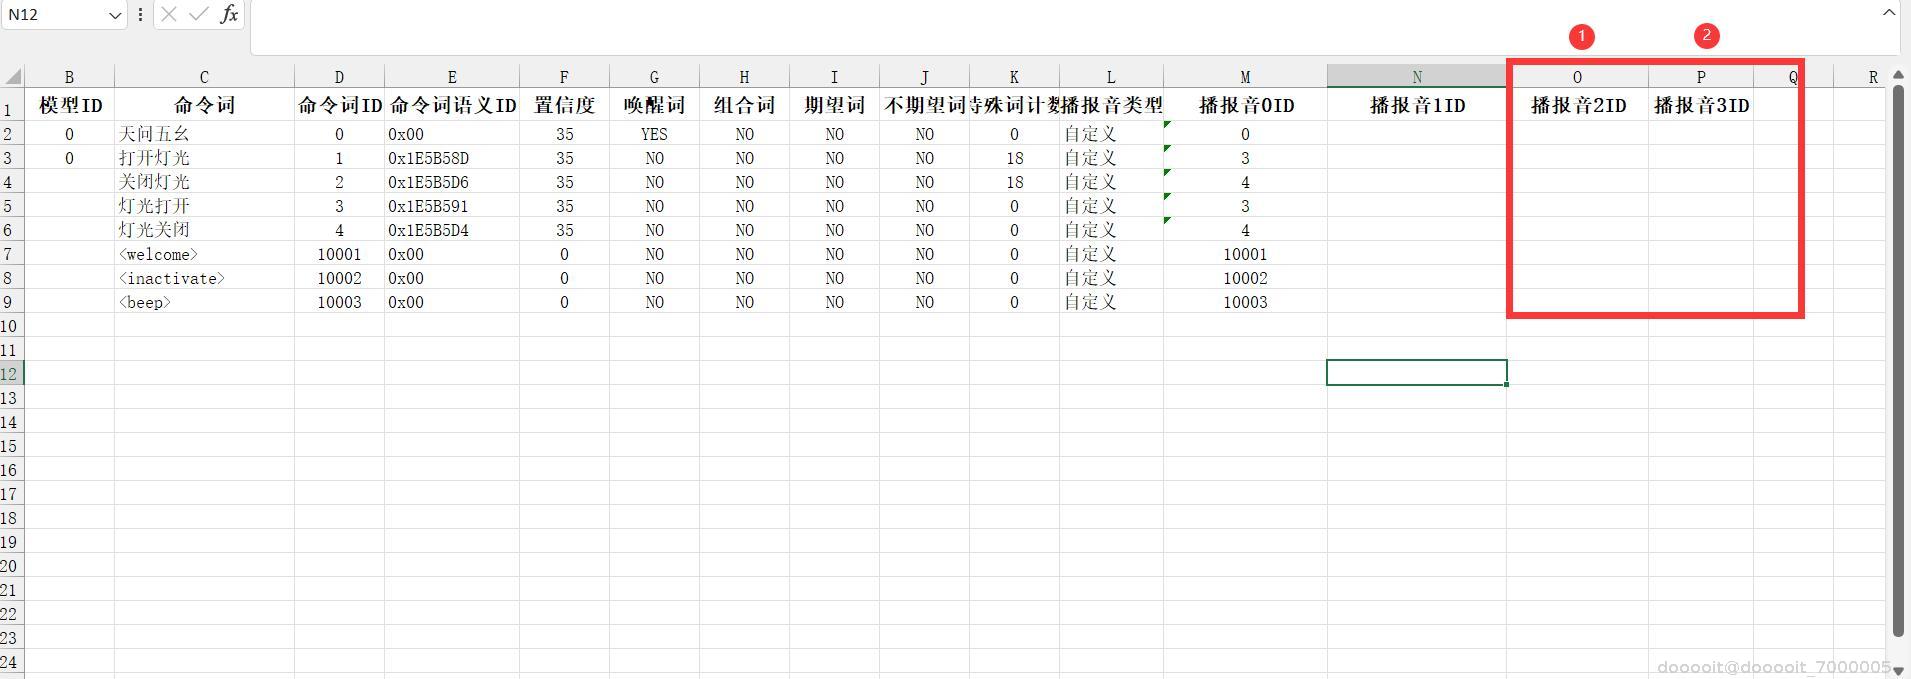This screenshot has height=679, width=1911.
Task: Select cell <welcome>
Action: [204, 254]
